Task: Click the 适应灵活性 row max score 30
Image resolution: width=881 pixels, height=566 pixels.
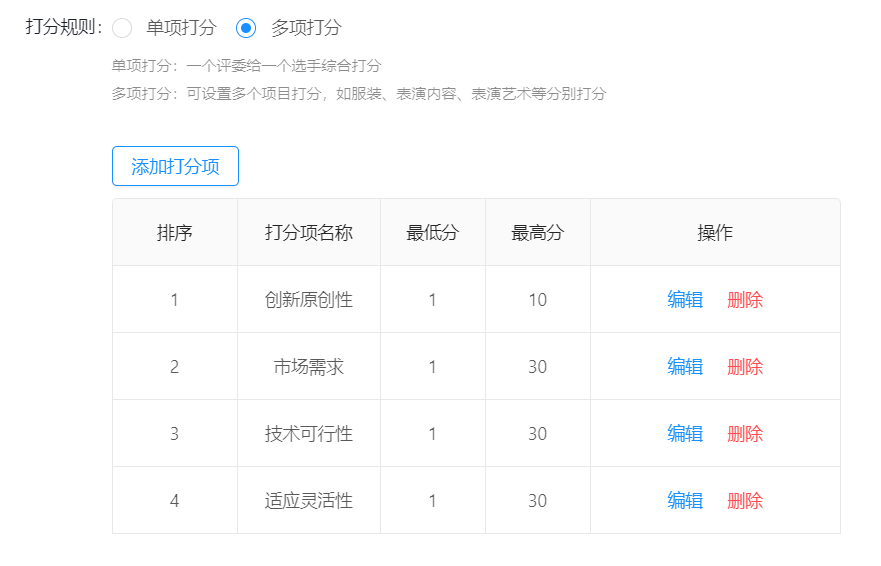Action: [538, 500]
